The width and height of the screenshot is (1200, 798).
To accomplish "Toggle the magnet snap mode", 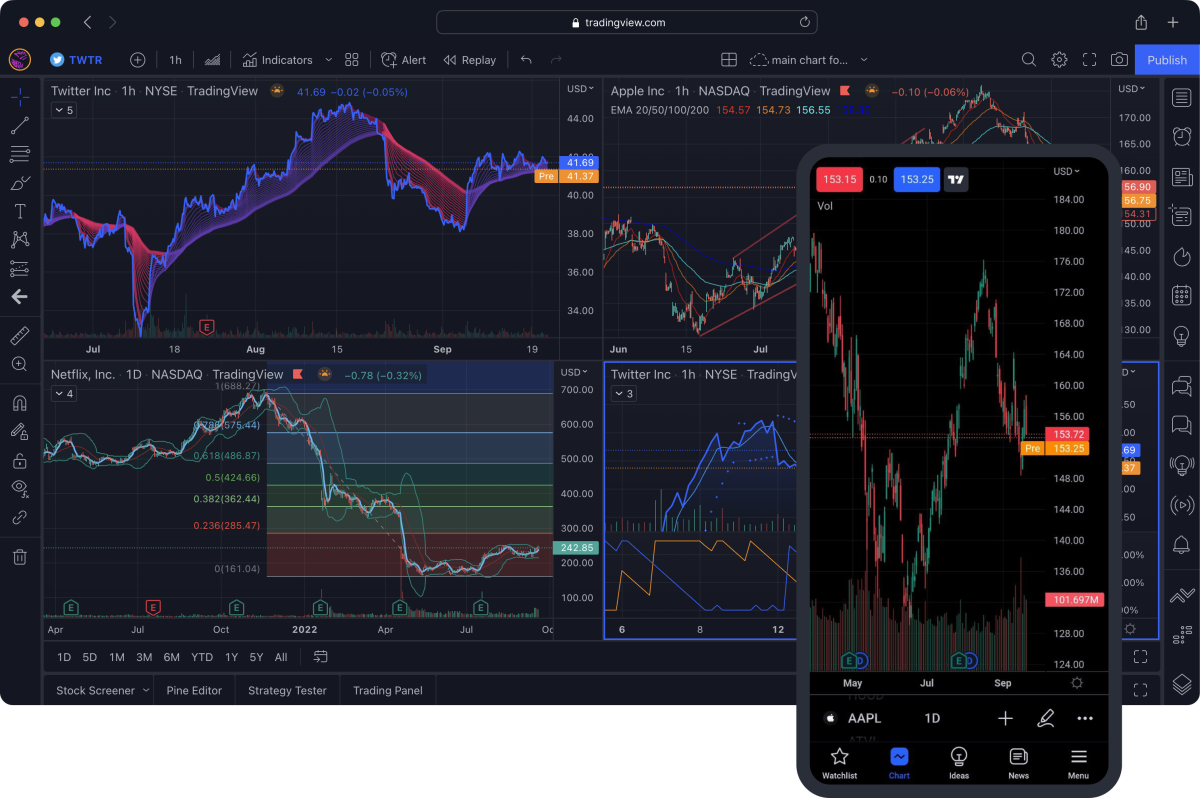I will (x=20, y=403).
